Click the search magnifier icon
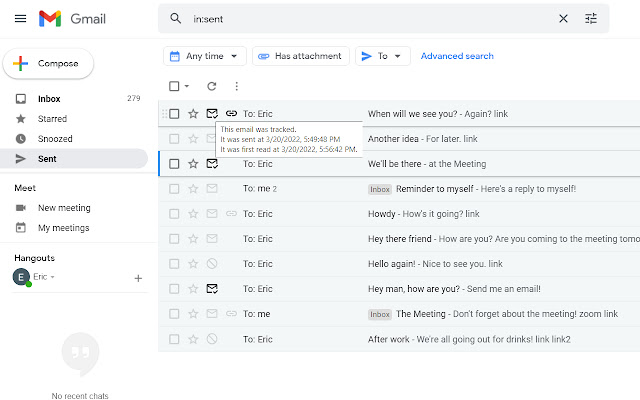Viewport: 640px width, 400px height. [x=176, y=18]
